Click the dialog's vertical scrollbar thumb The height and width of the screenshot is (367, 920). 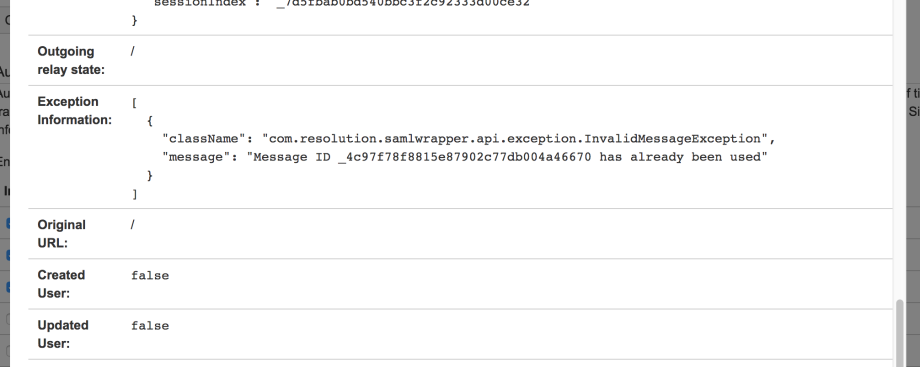point(901,334)
